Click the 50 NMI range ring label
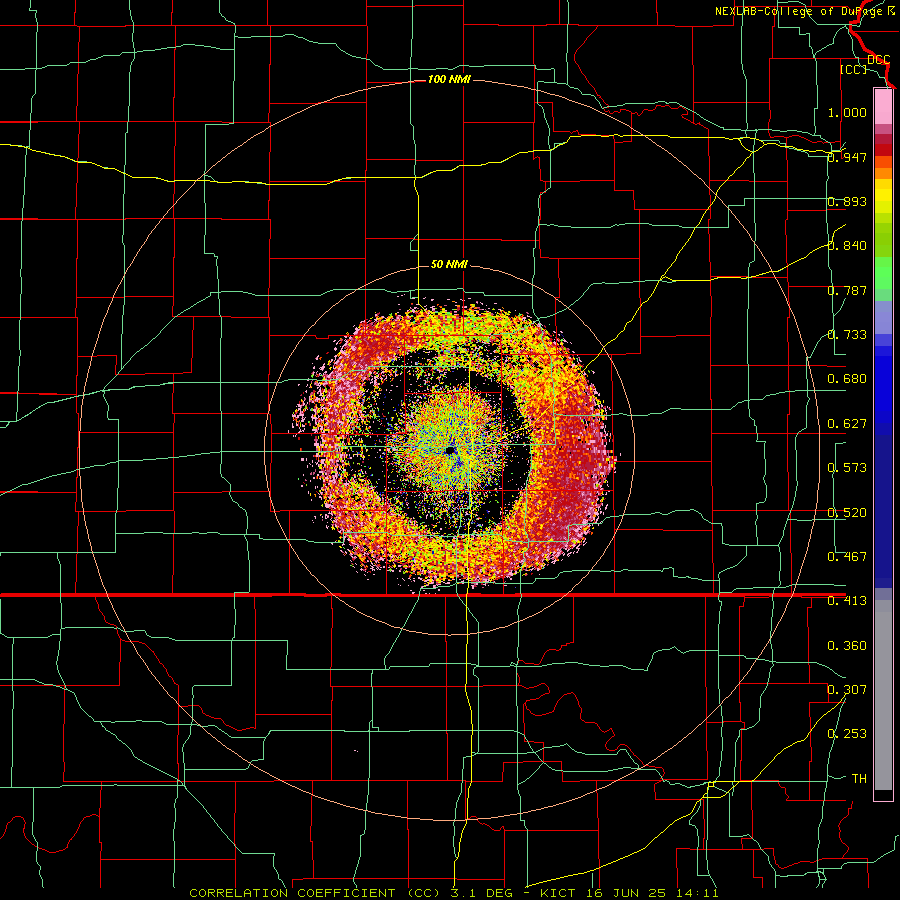Image resolution: width=900 pixels, height=900 pixels. 449,264
